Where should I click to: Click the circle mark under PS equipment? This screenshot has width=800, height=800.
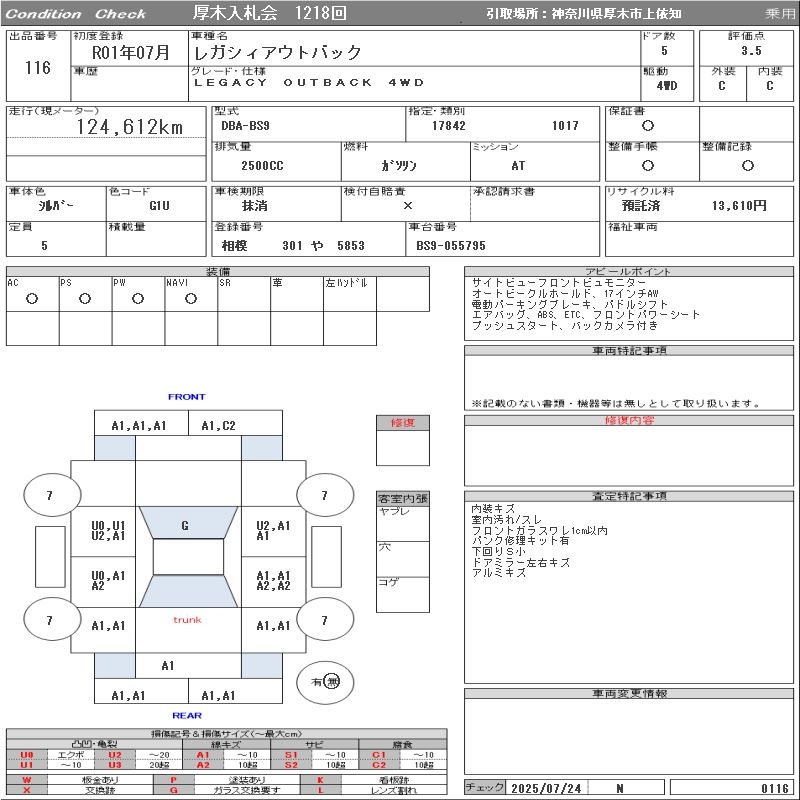pos(85,299)
